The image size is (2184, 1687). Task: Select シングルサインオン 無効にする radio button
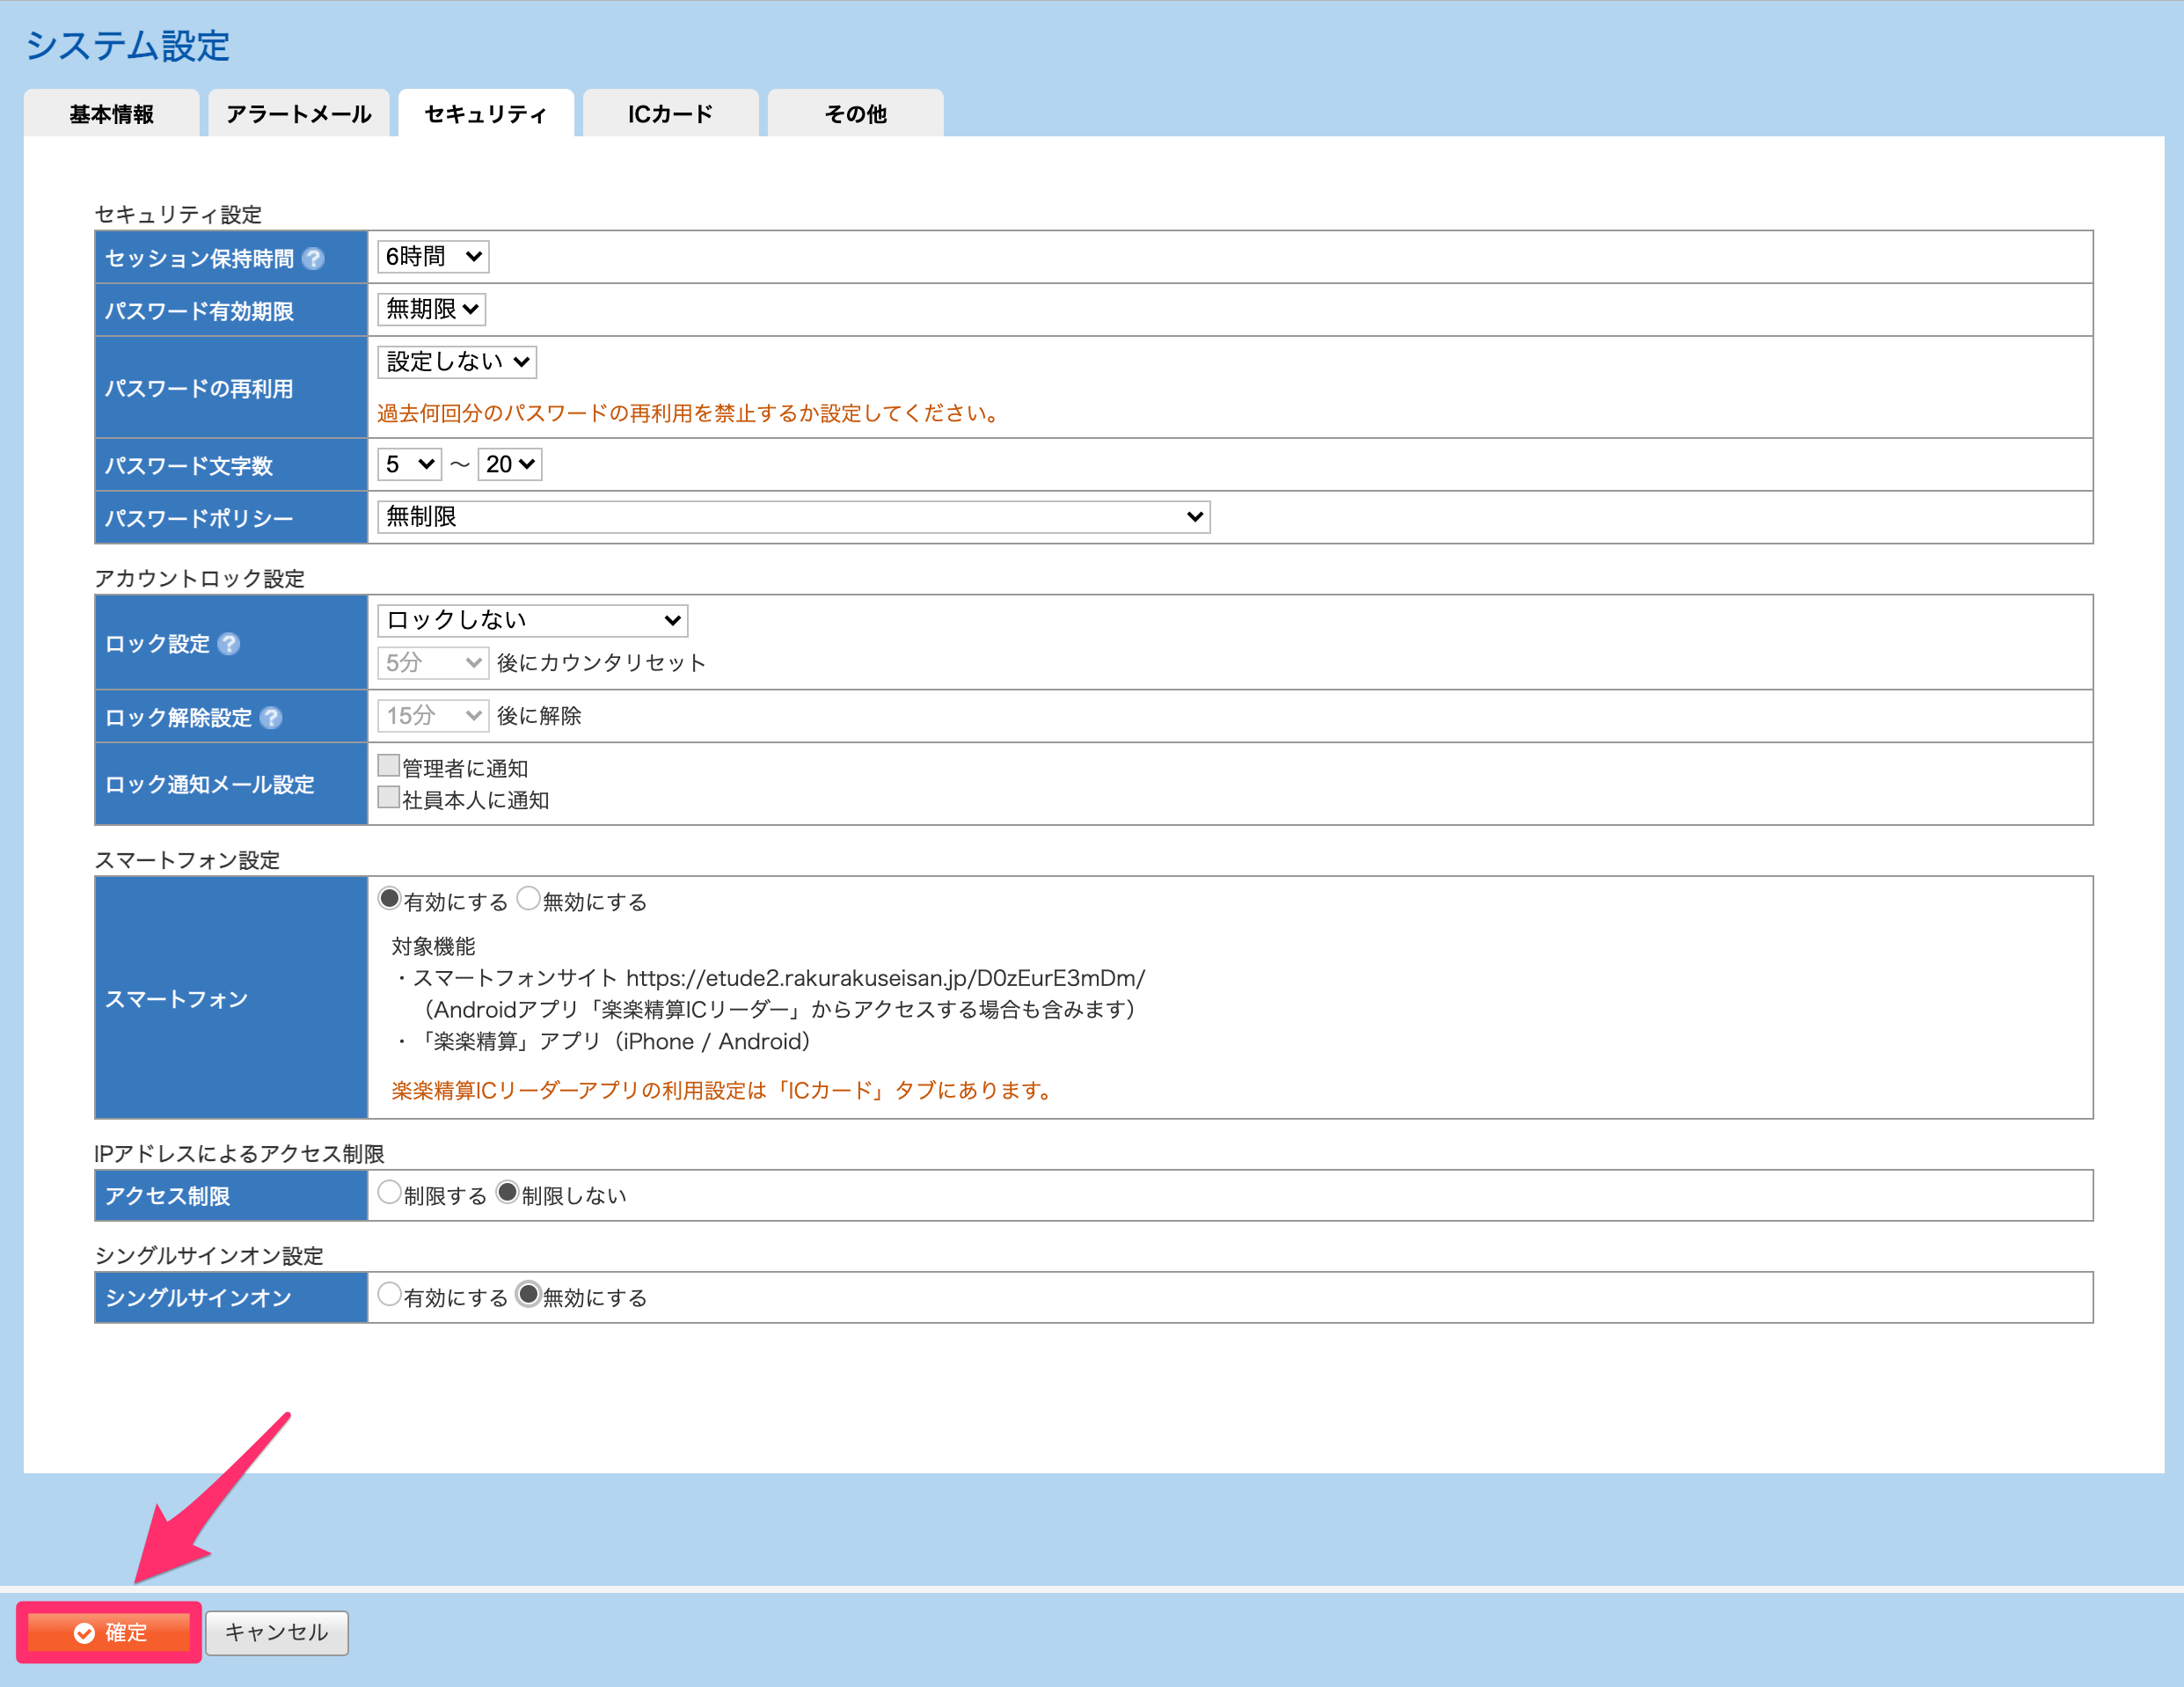(x=529, y=1295)
